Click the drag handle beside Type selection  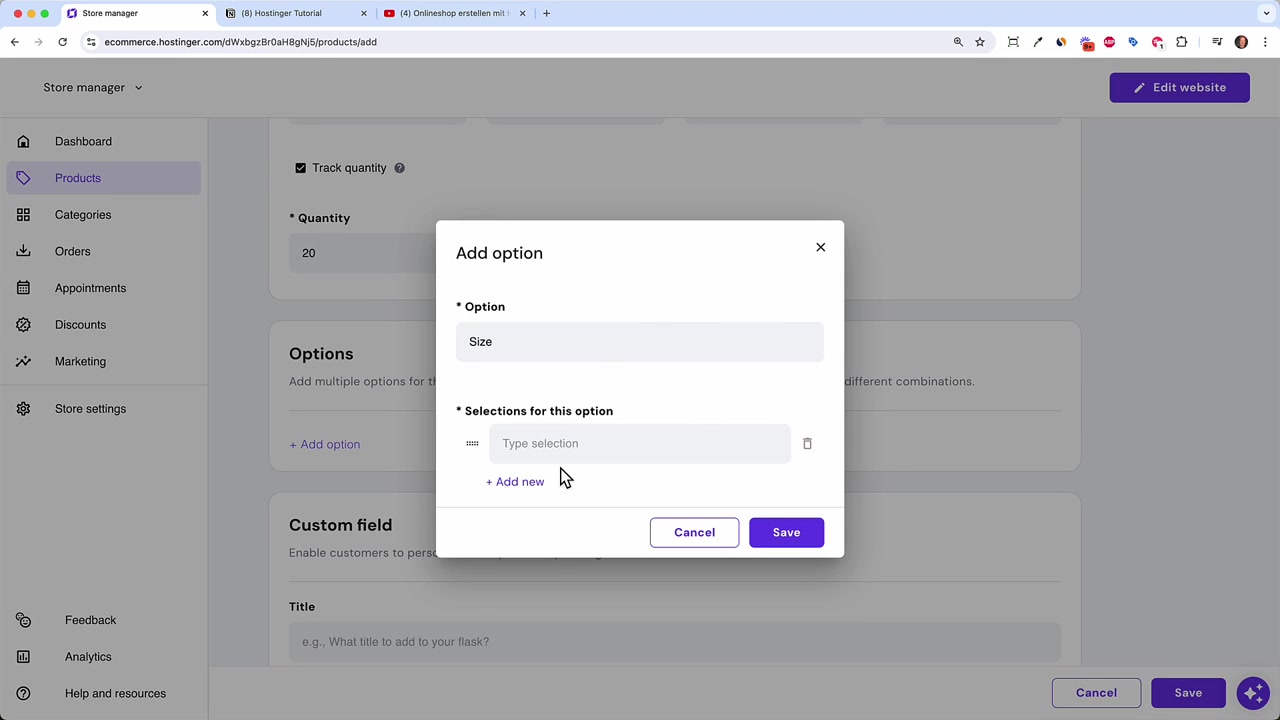pos(472,444)
